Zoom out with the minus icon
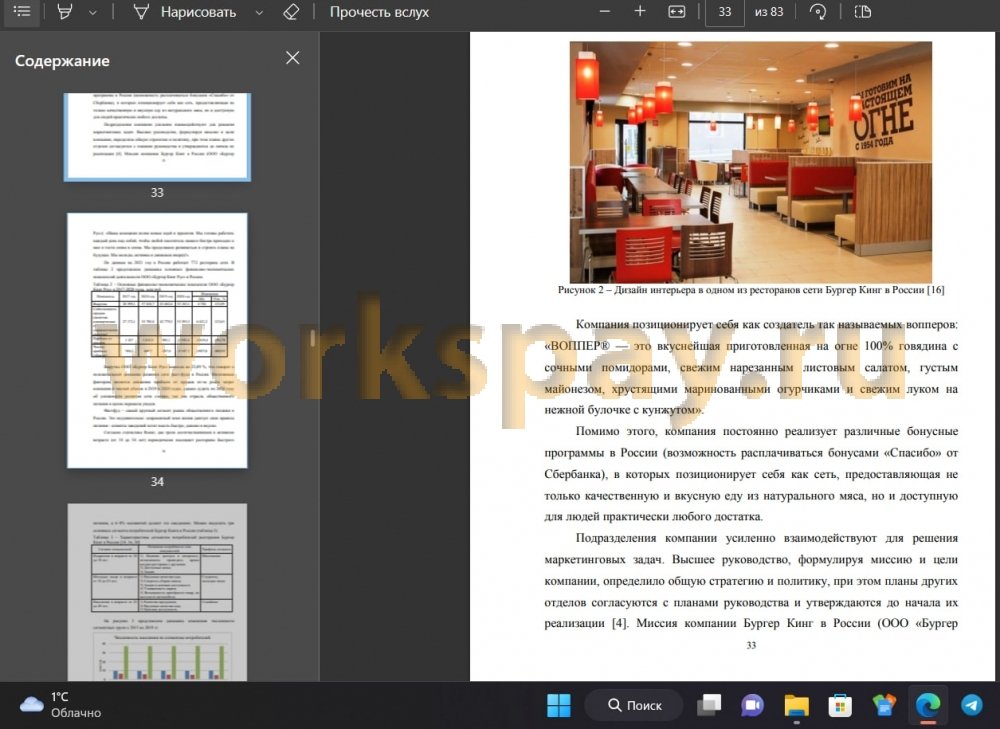 tap(605, 11)
